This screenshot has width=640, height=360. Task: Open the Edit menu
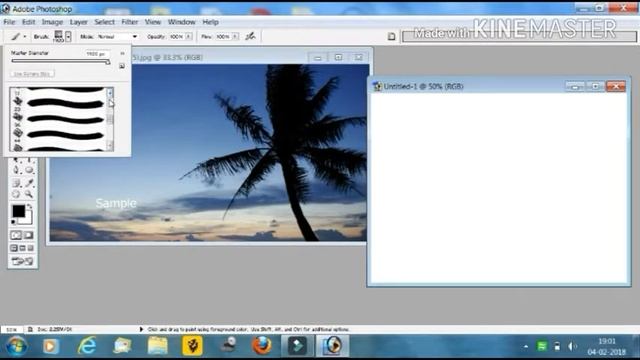[x=29, y=22]
